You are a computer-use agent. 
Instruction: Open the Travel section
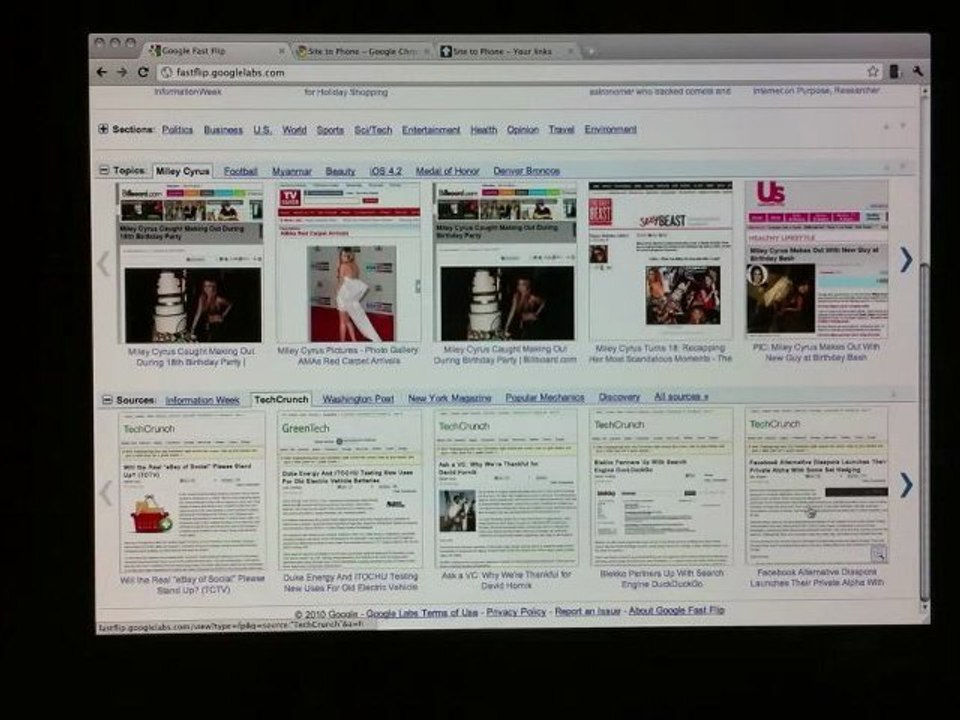(x=561, y=129)
